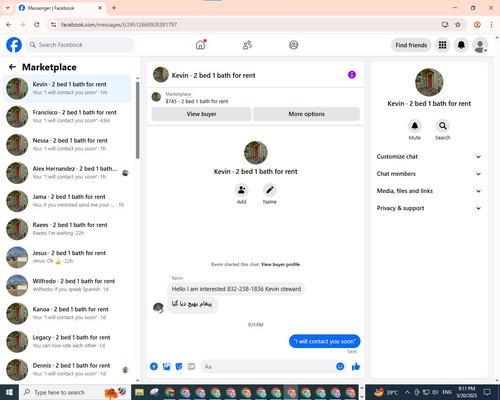Screen dimensions: 500x400
Task: Open Nessa conversation
Action: coord(68,145)
